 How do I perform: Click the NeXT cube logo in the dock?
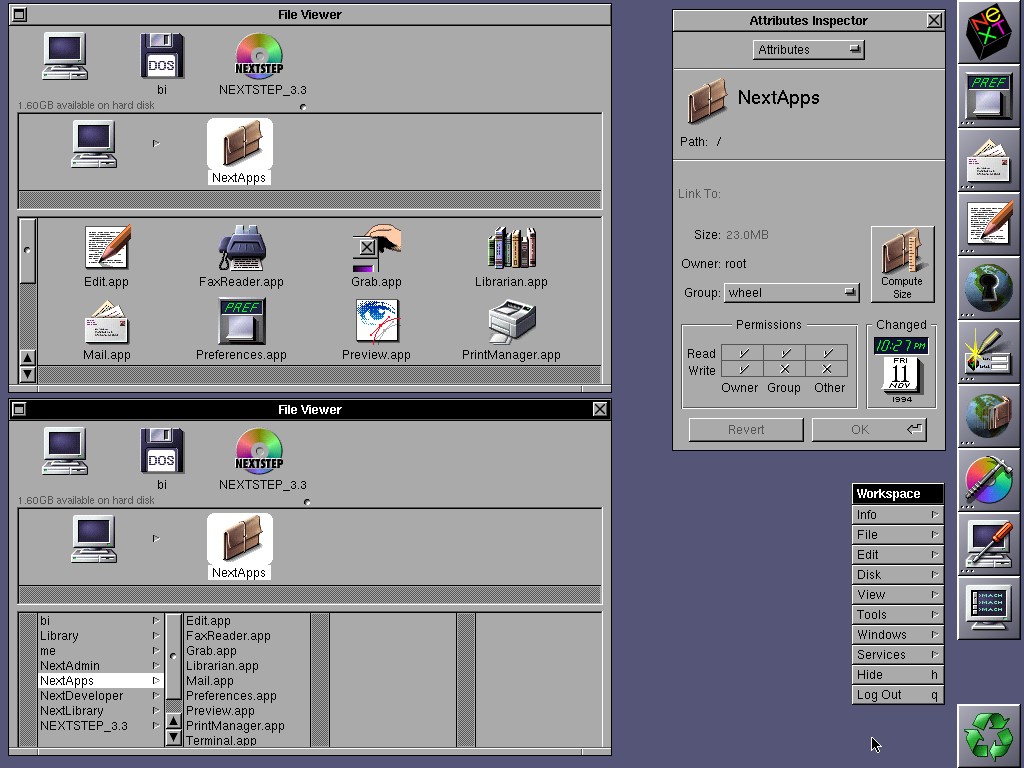pyautogui.click(x=988, y=31)
